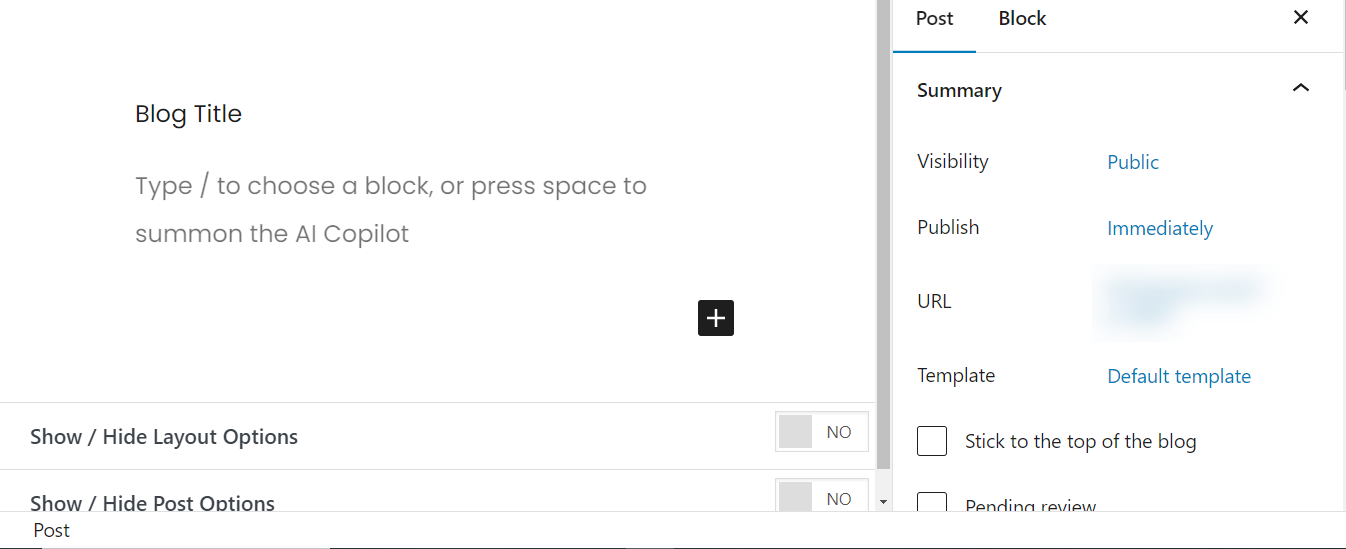Open the Default template selector
This screenshot has height=549, width=1346.
click(x=1179, y=376)
